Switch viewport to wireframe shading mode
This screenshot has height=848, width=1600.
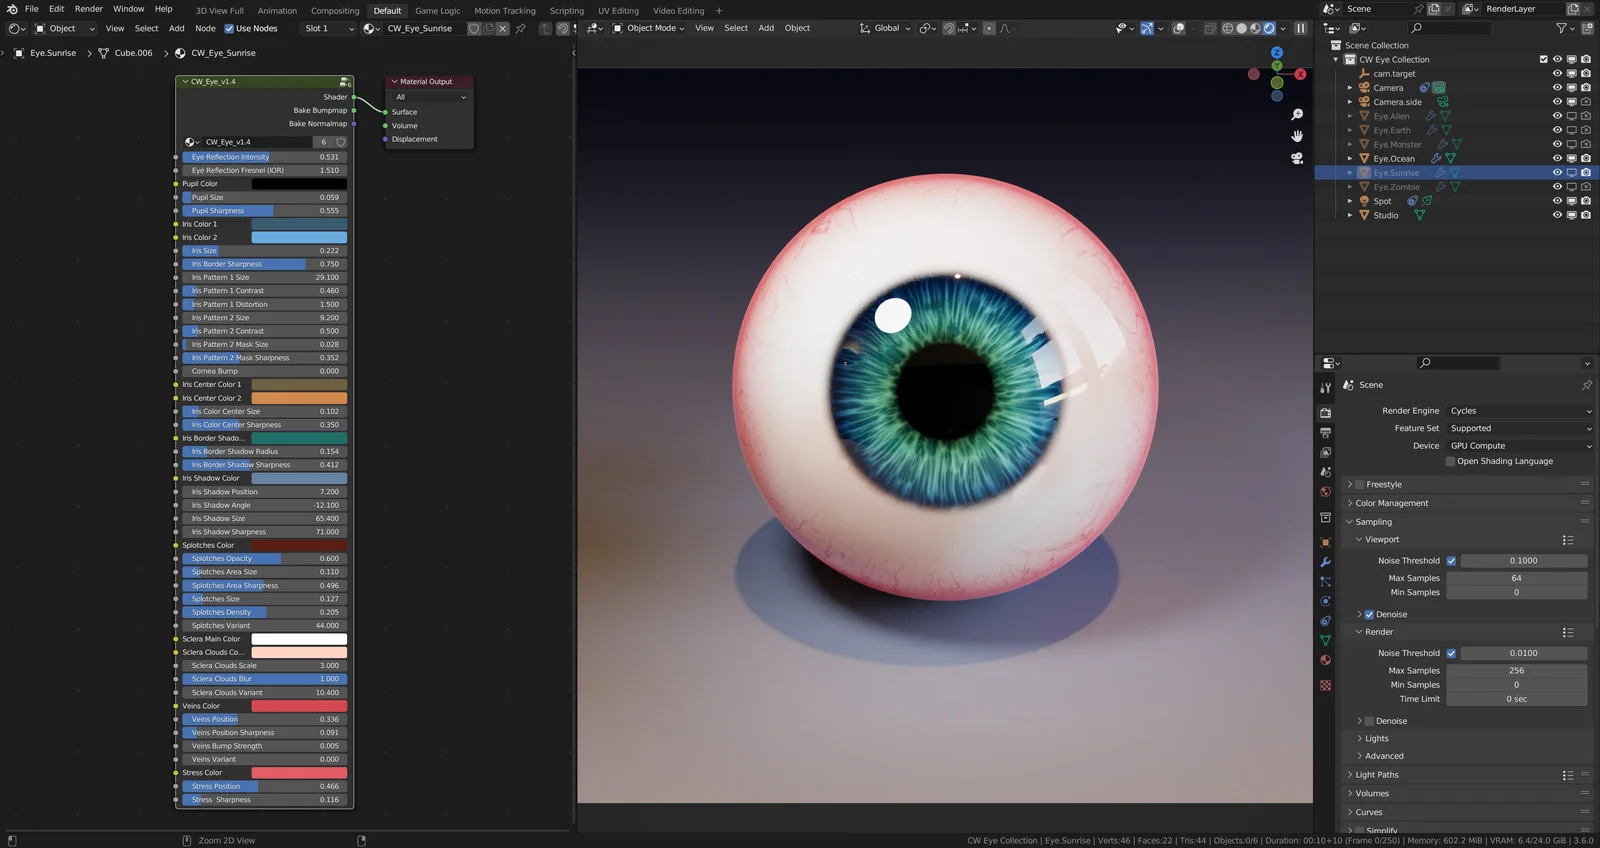[x=1227, y=28]
